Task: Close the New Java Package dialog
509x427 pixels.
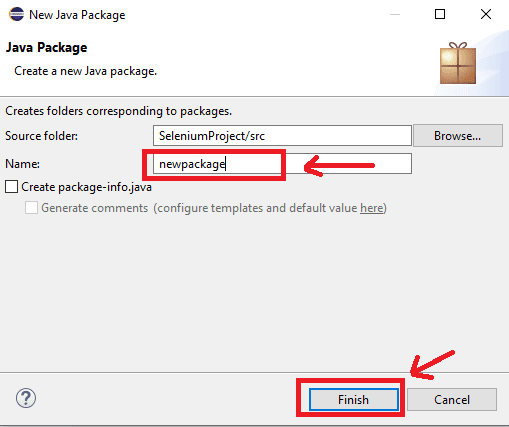Action: (x=486, y=14)
